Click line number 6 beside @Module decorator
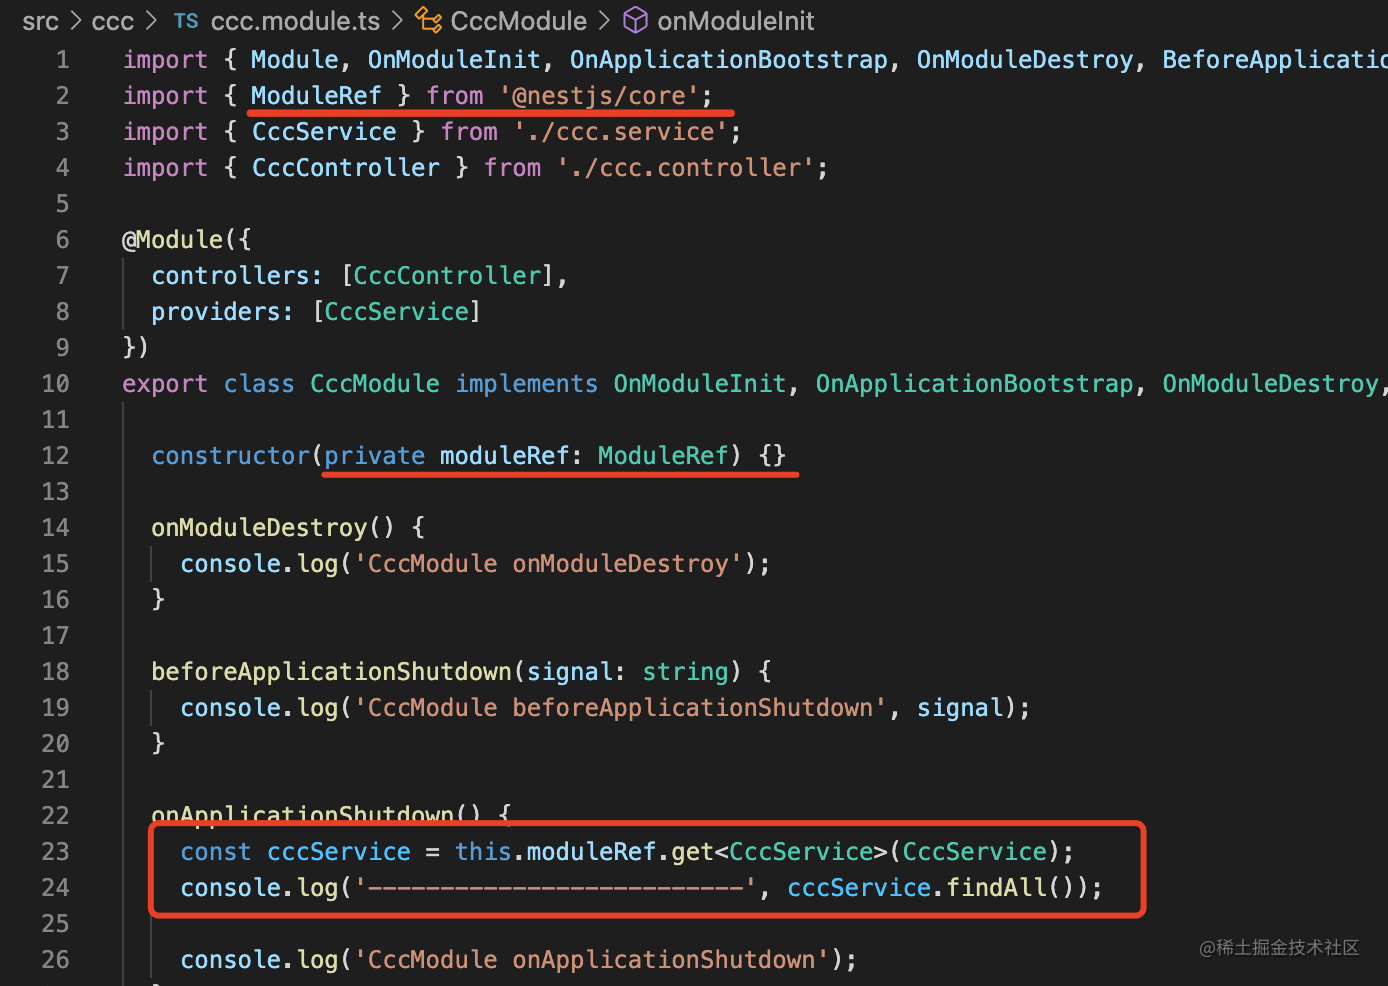The width and height of the screenshot is (1388, 986). point(62,240)
